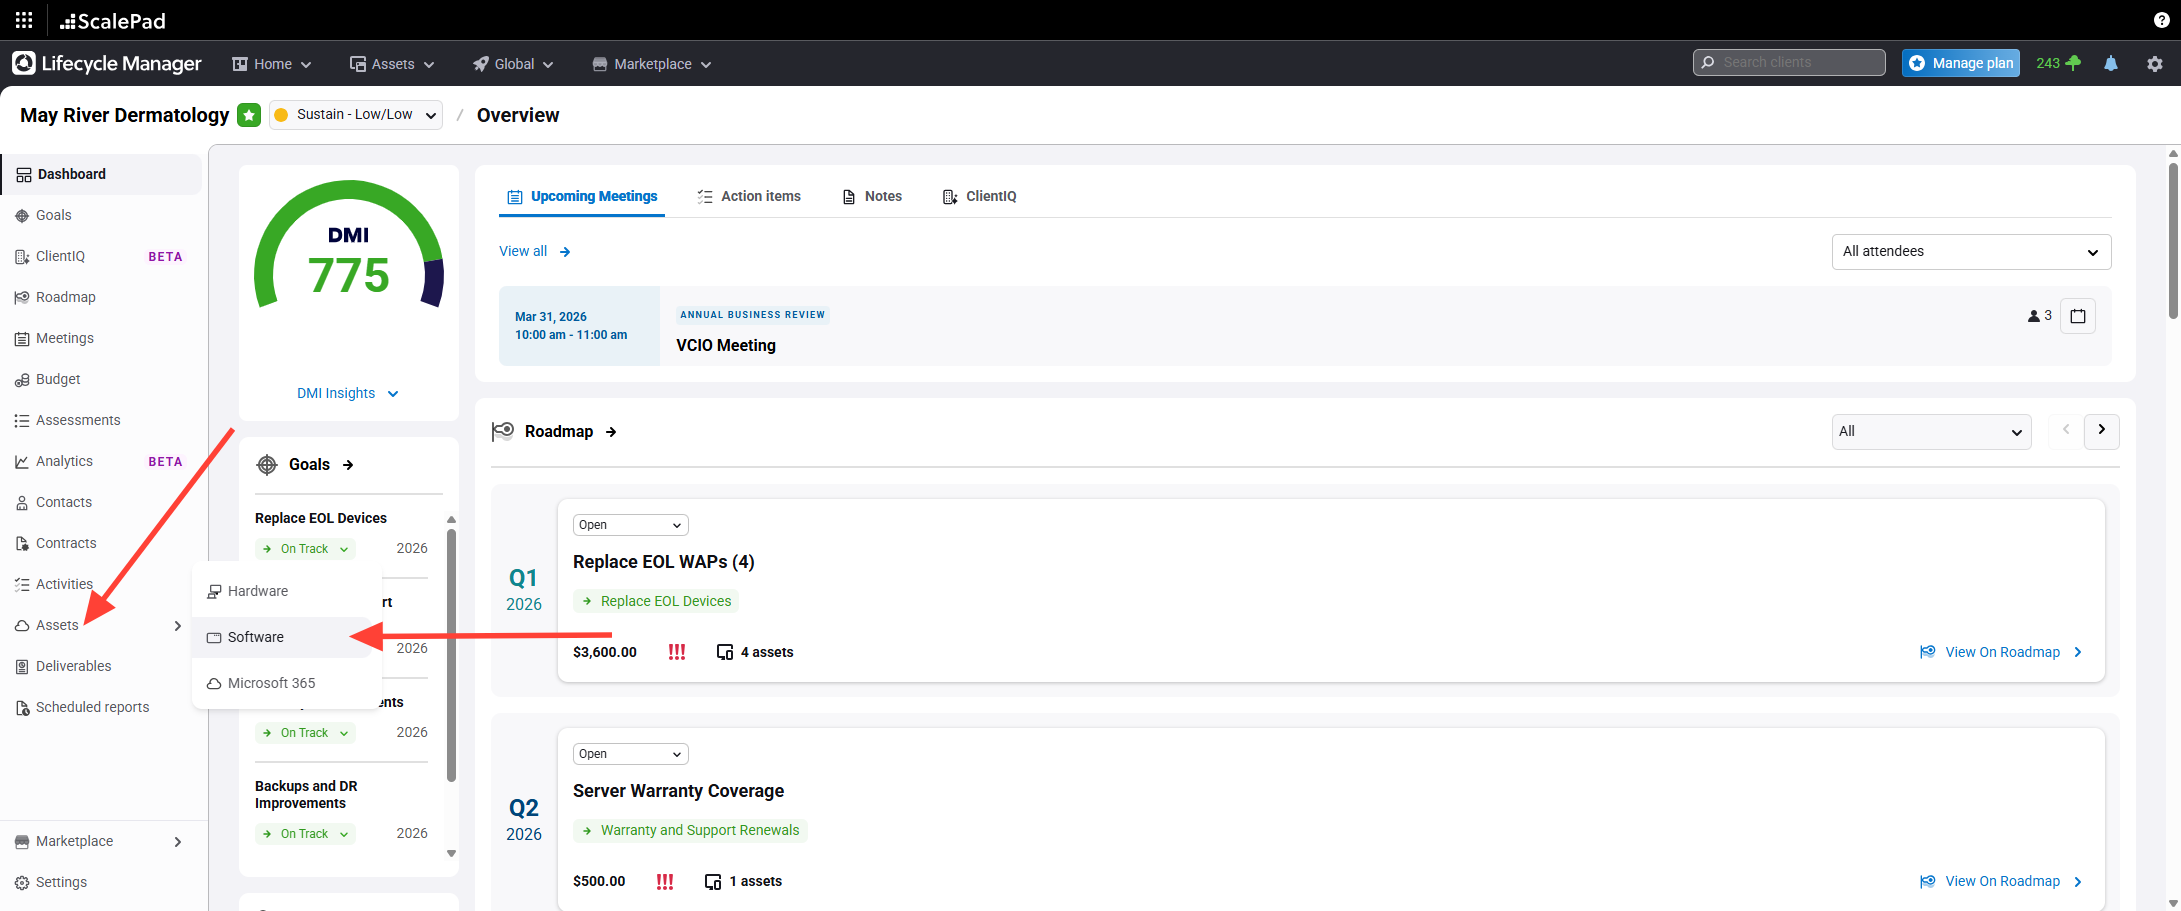This screenshot has height=911, width=2181.
Task: Select Software from the Assets submenu
Action: coord(256,637)
